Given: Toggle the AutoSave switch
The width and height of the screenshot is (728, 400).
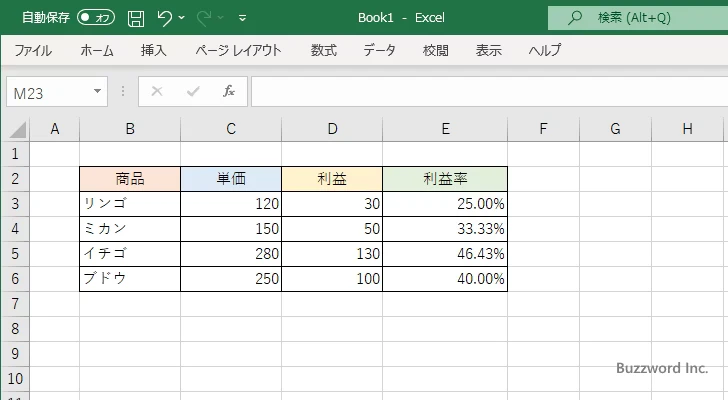Looking at the screenshot, I should (96, 18).
